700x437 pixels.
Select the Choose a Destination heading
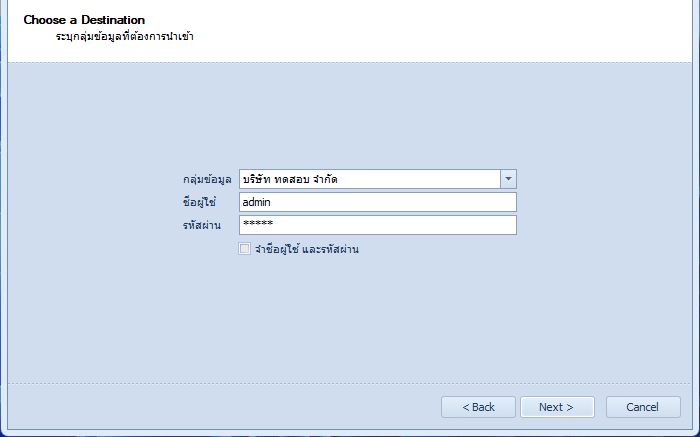pos(84,20)
